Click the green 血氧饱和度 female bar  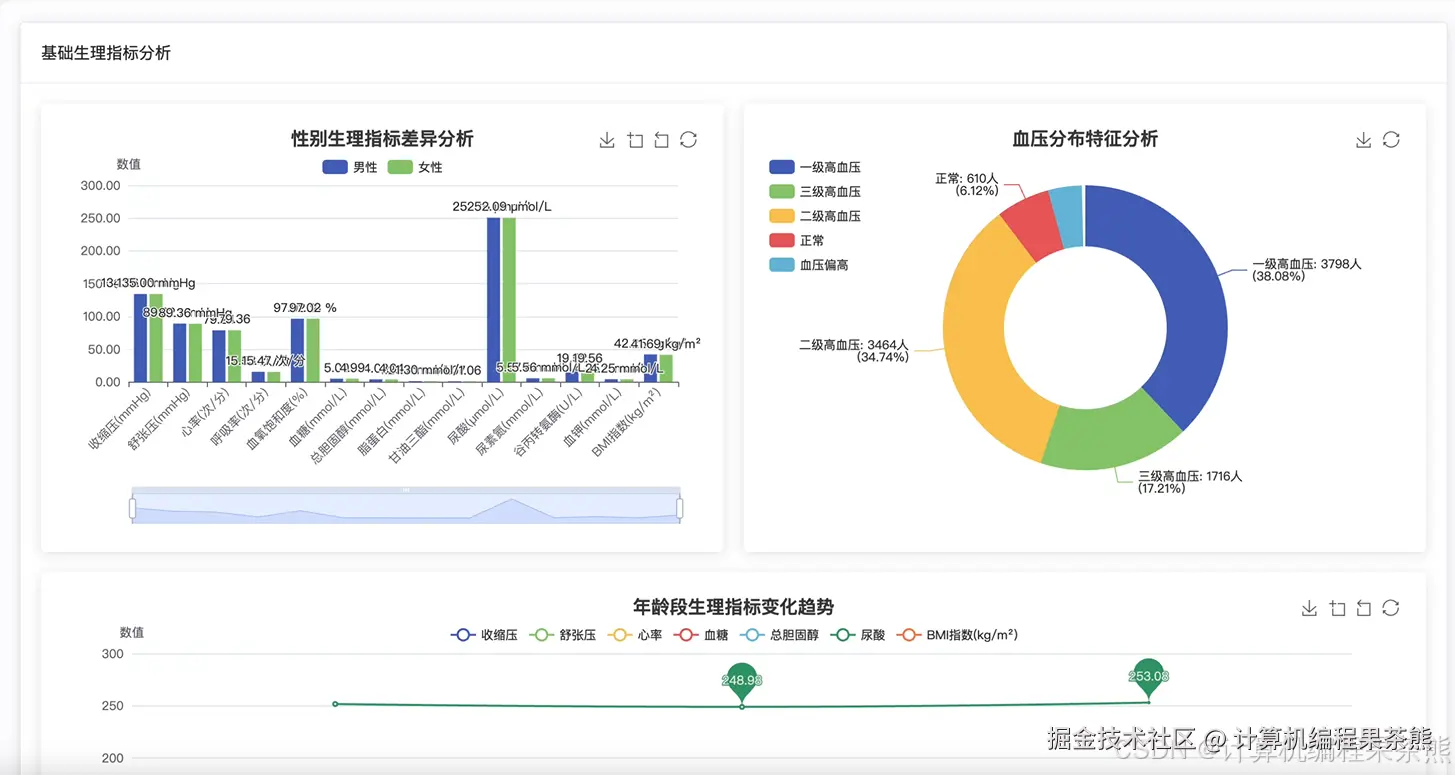313,350
